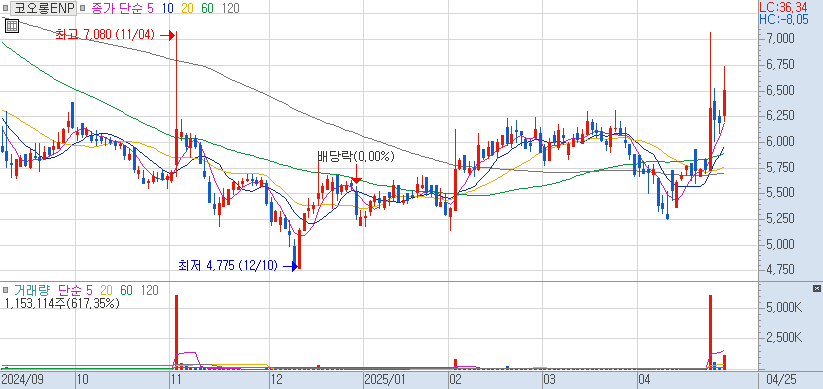Click the 1,153,114주(617.35%) volume readout
The height and width of the screenshot is (389, 823).
[62, 303]
